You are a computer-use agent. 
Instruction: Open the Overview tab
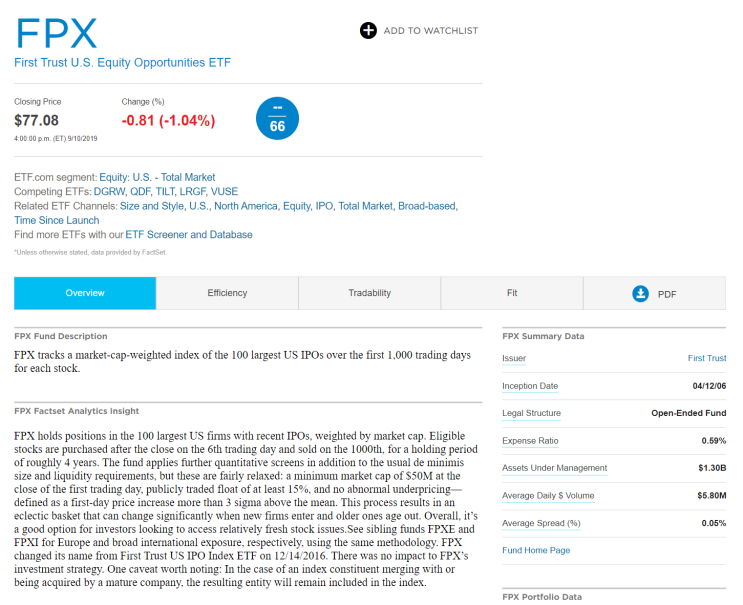coord(85,293)
